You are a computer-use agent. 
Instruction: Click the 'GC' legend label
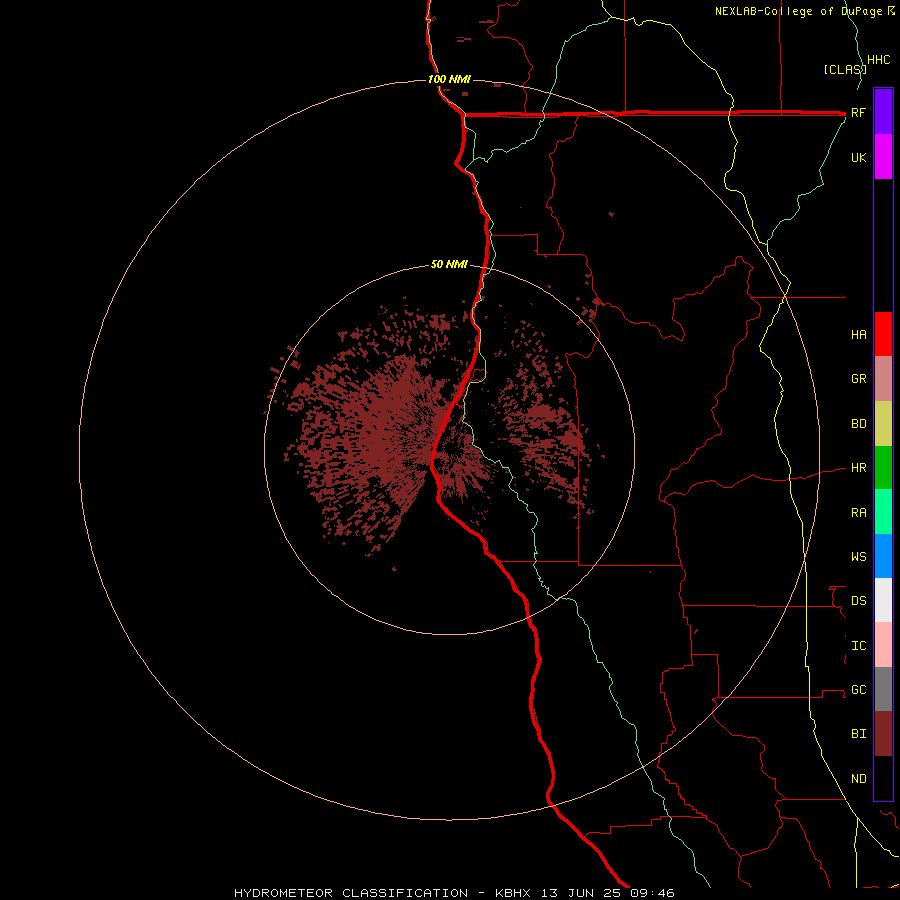[x=858, y=690]
